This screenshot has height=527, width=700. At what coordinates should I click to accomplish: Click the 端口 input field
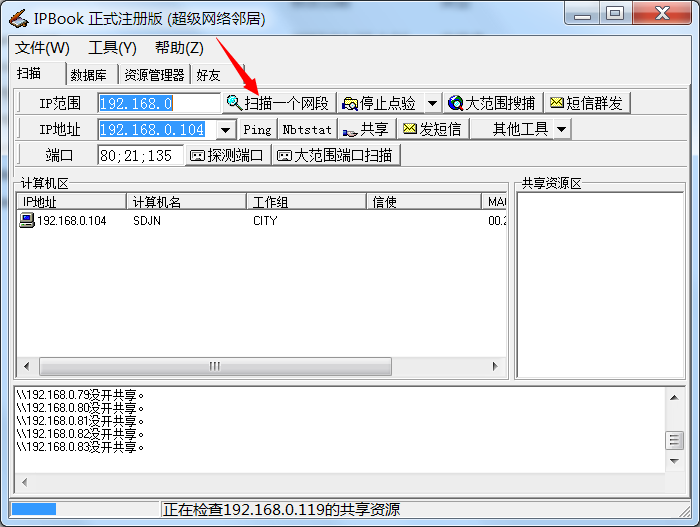click(x=140, y=155)
